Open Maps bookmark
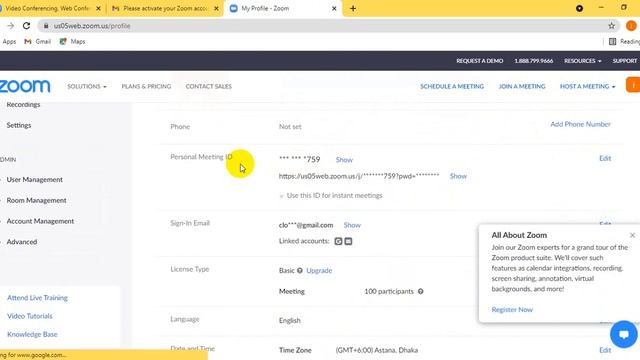Screen dimensions: 640x360 coord(72,41)
